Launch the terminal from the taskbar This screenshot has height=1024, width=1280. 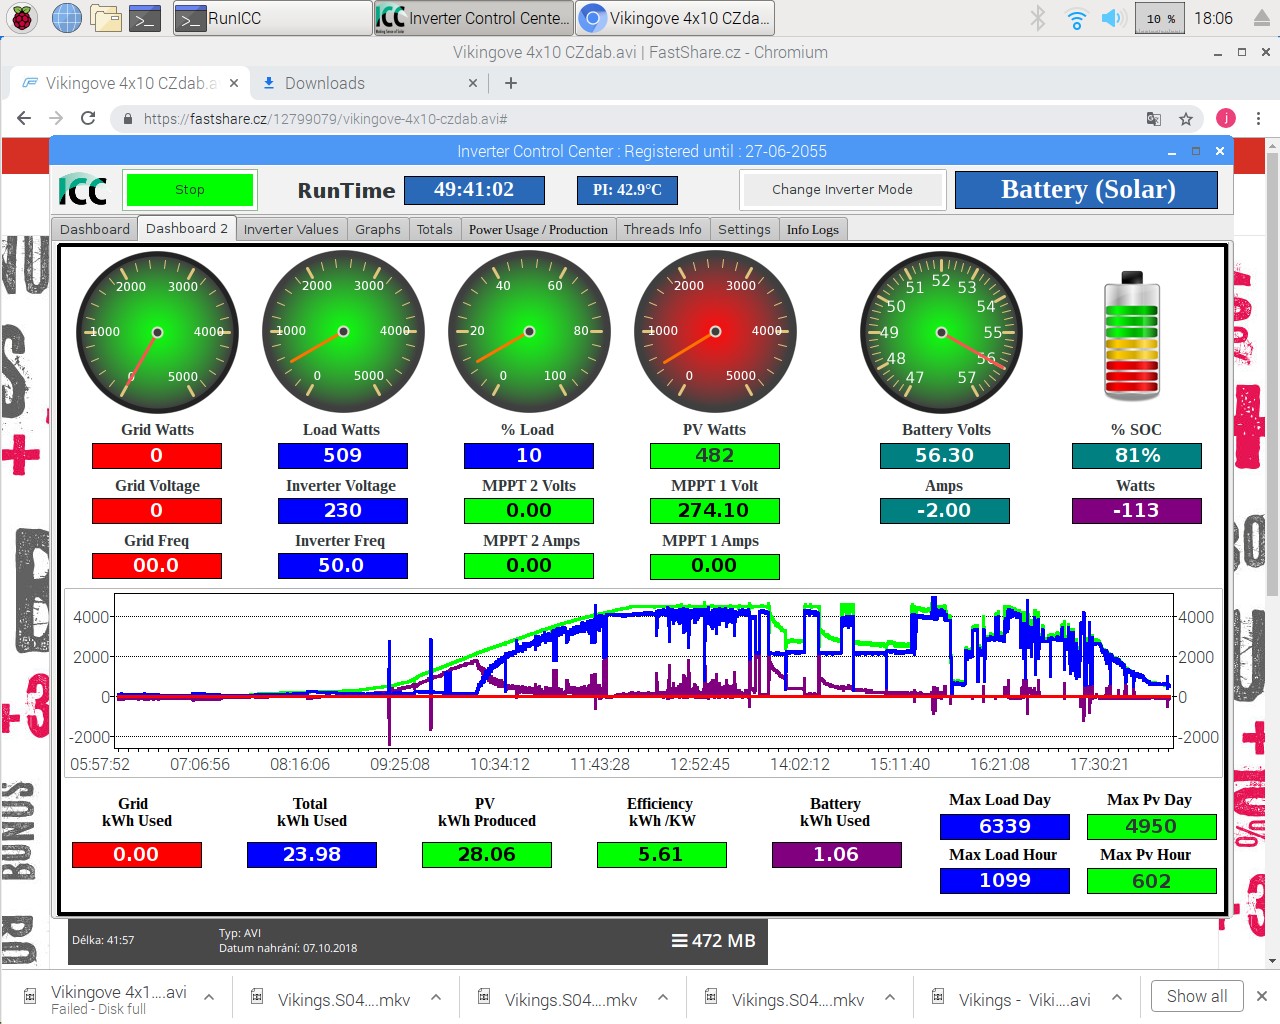pyautogui.click(x=146, y=18)
